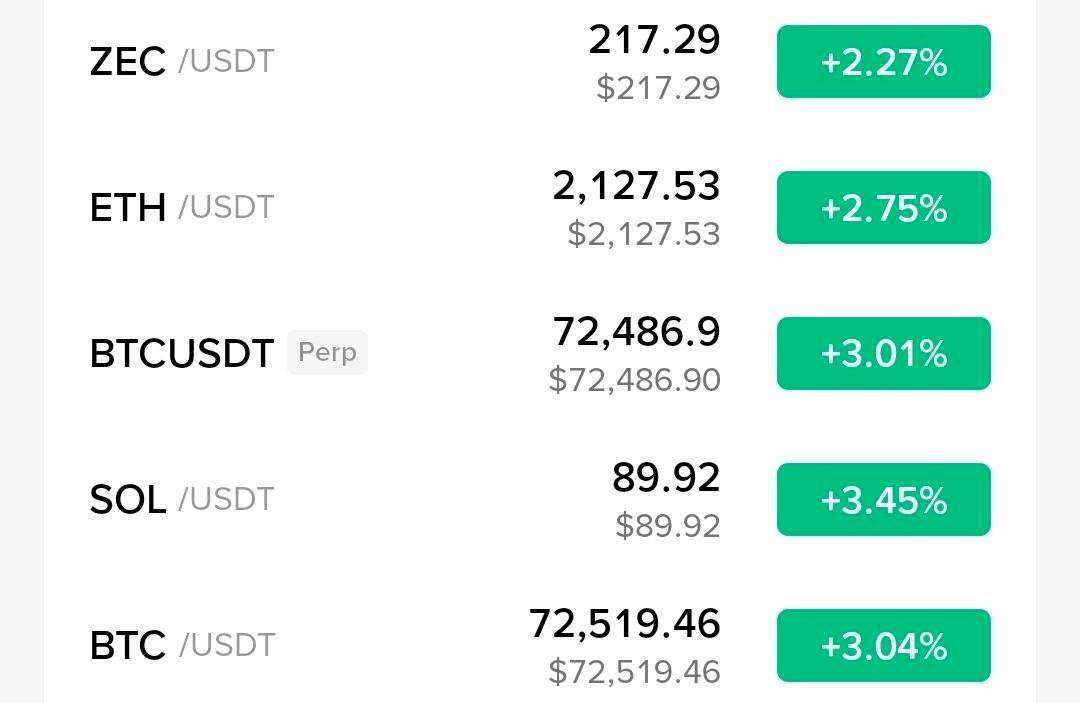
Task: Click the perpetual price 72,486.9
Action: 636,332
